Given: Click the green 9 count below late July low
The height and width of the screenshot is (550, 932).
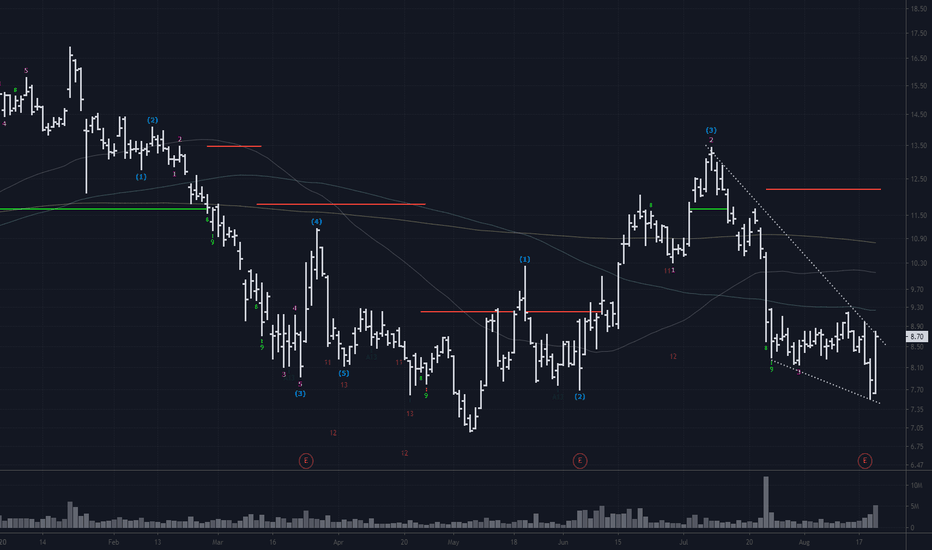Looking at the screenshot, I should pos(772,369).
